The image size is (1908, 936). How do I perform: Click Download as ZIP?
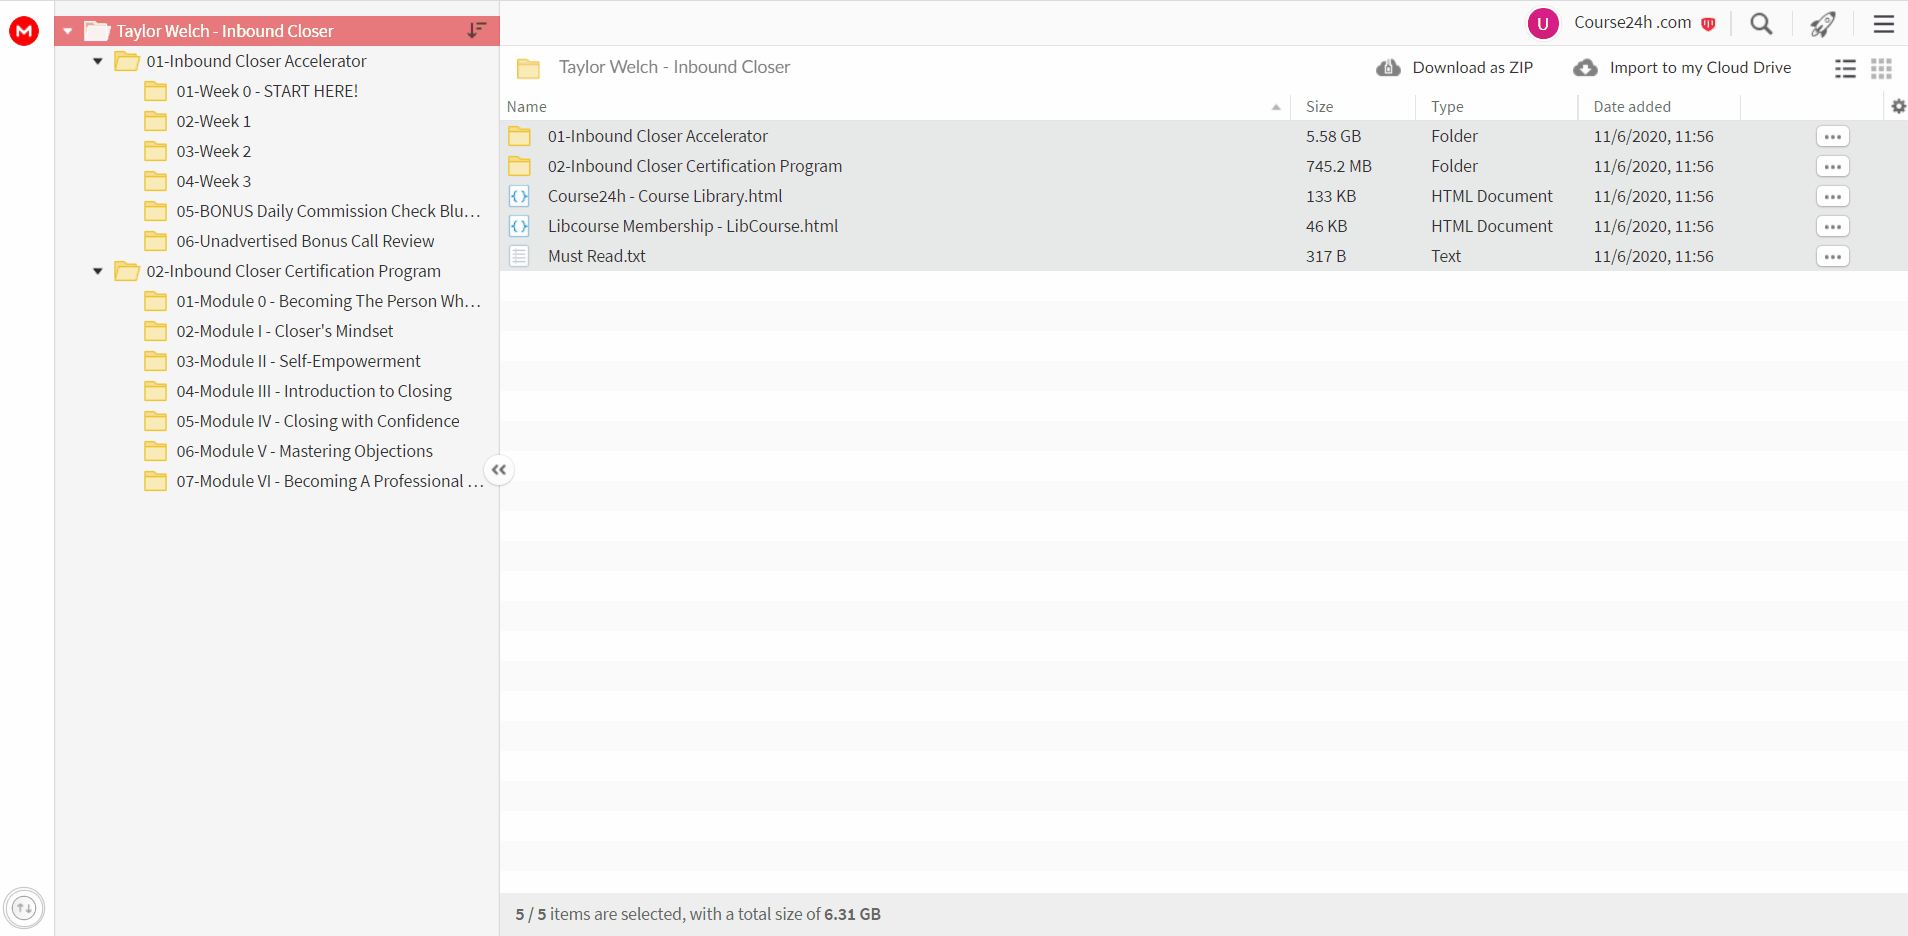coord(1454,67)
